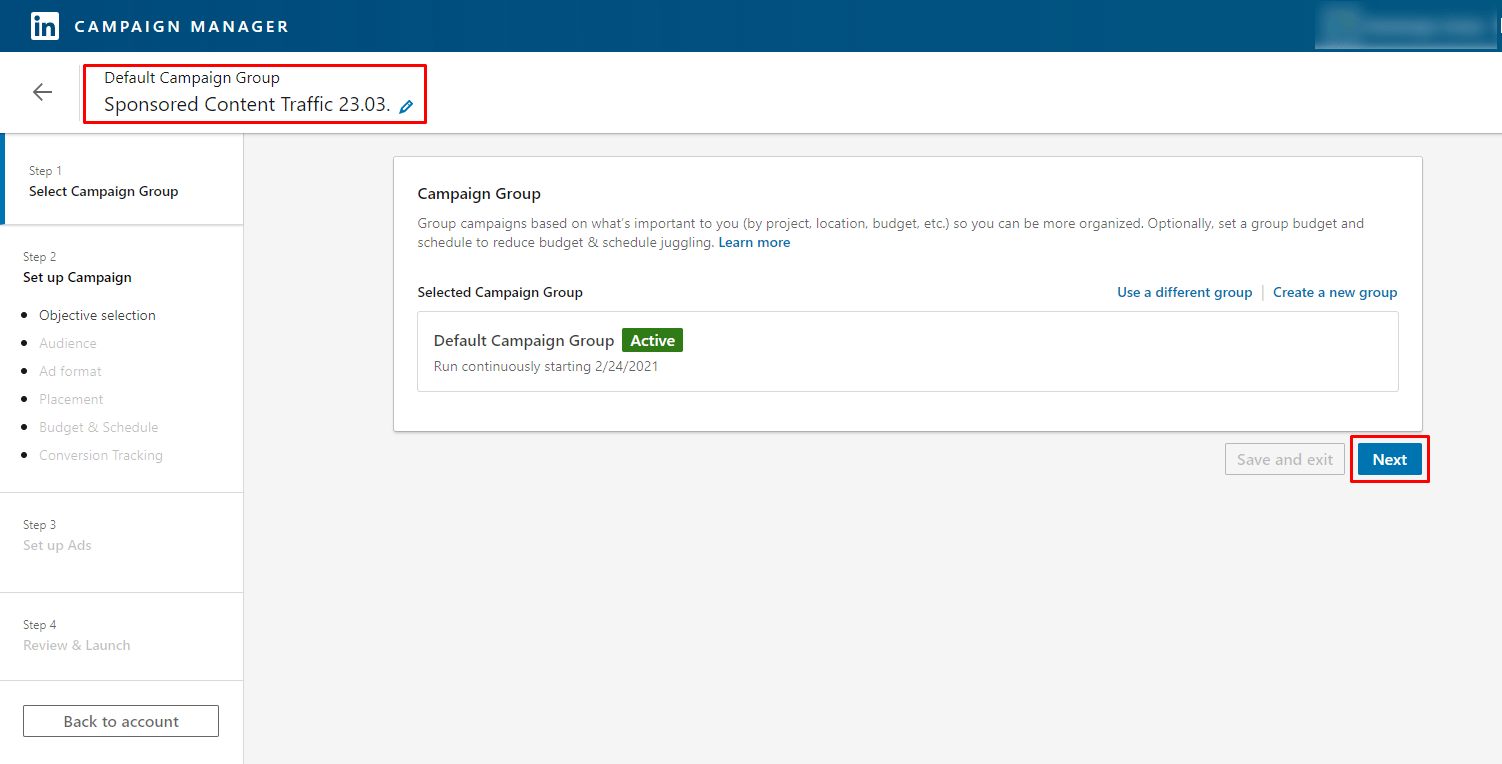Click the Next button
The width and height of the screenshot is (1502, 764).
[x=1390, y=460]
